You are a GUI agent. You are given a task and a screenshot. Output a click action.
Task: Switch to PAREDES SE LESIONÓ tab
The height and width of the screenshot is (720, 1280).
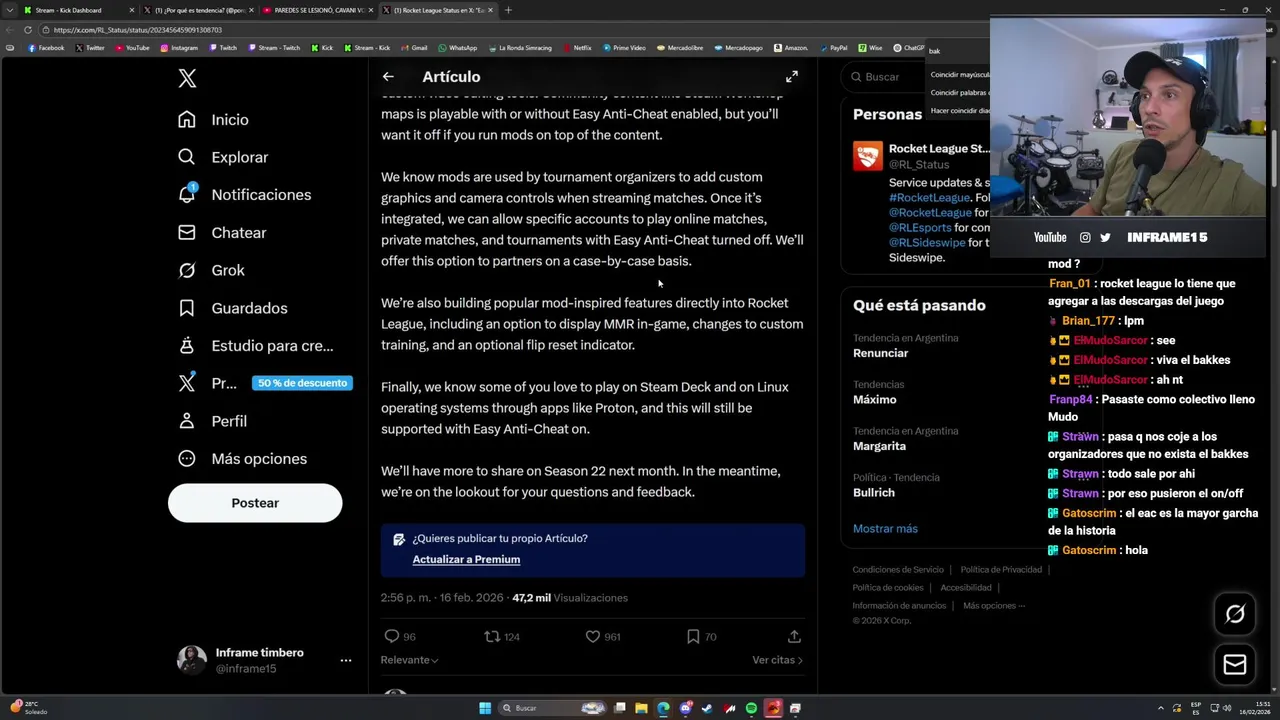point(317,10)
